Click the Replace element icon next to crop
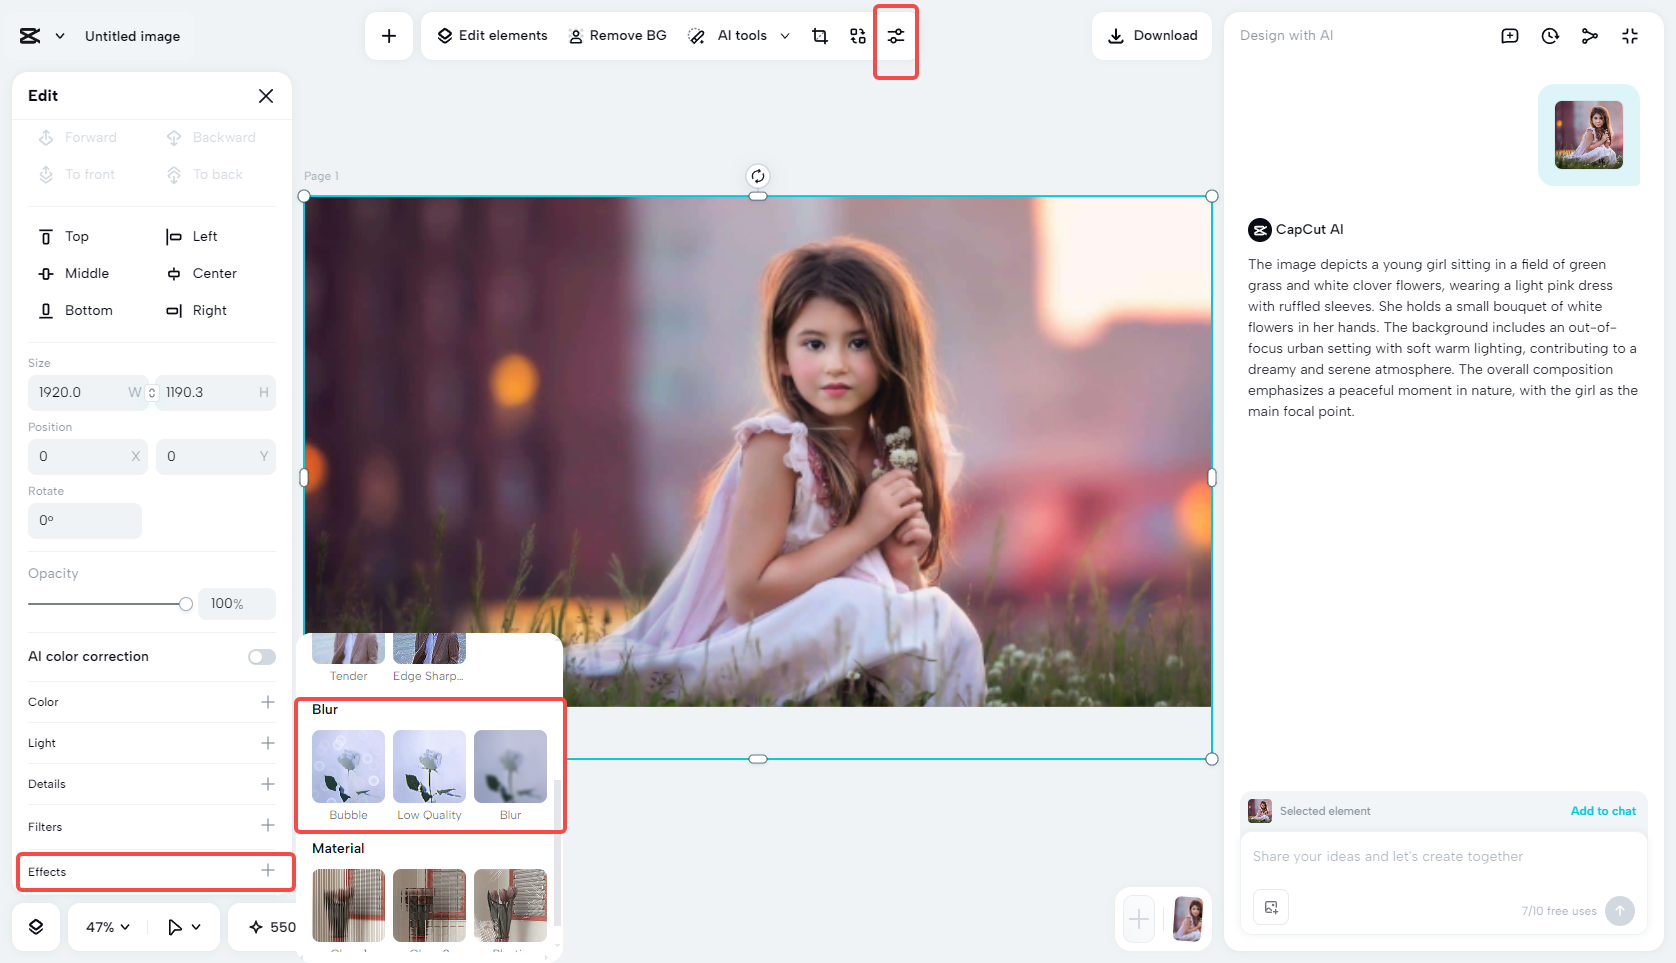 click(x=857, y=35)
